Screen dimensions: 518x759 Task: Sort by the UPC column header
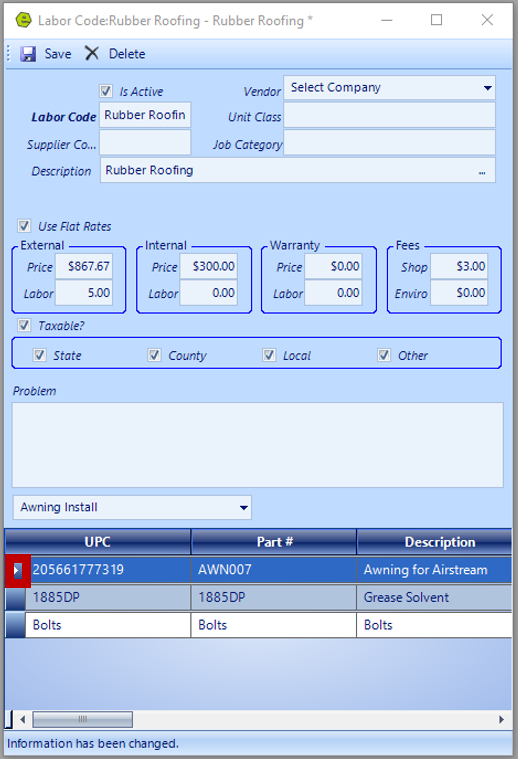click(x=98, y=542)
